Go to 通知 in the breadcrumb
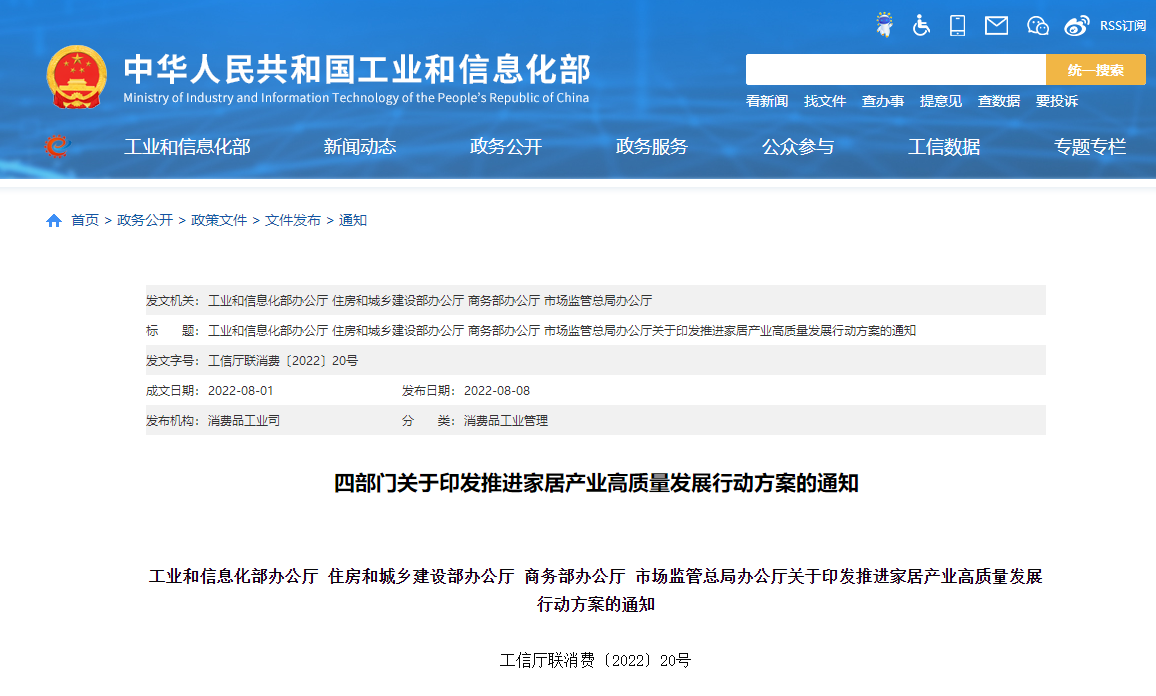Screen dimensions: 1156x696 point(352,220)
